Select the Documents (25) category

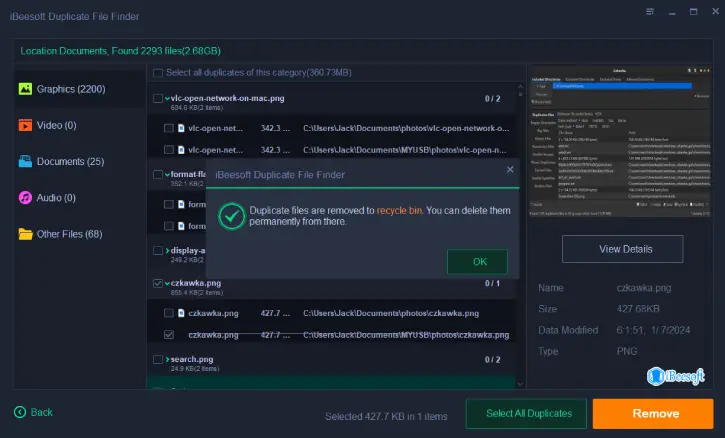80,161
